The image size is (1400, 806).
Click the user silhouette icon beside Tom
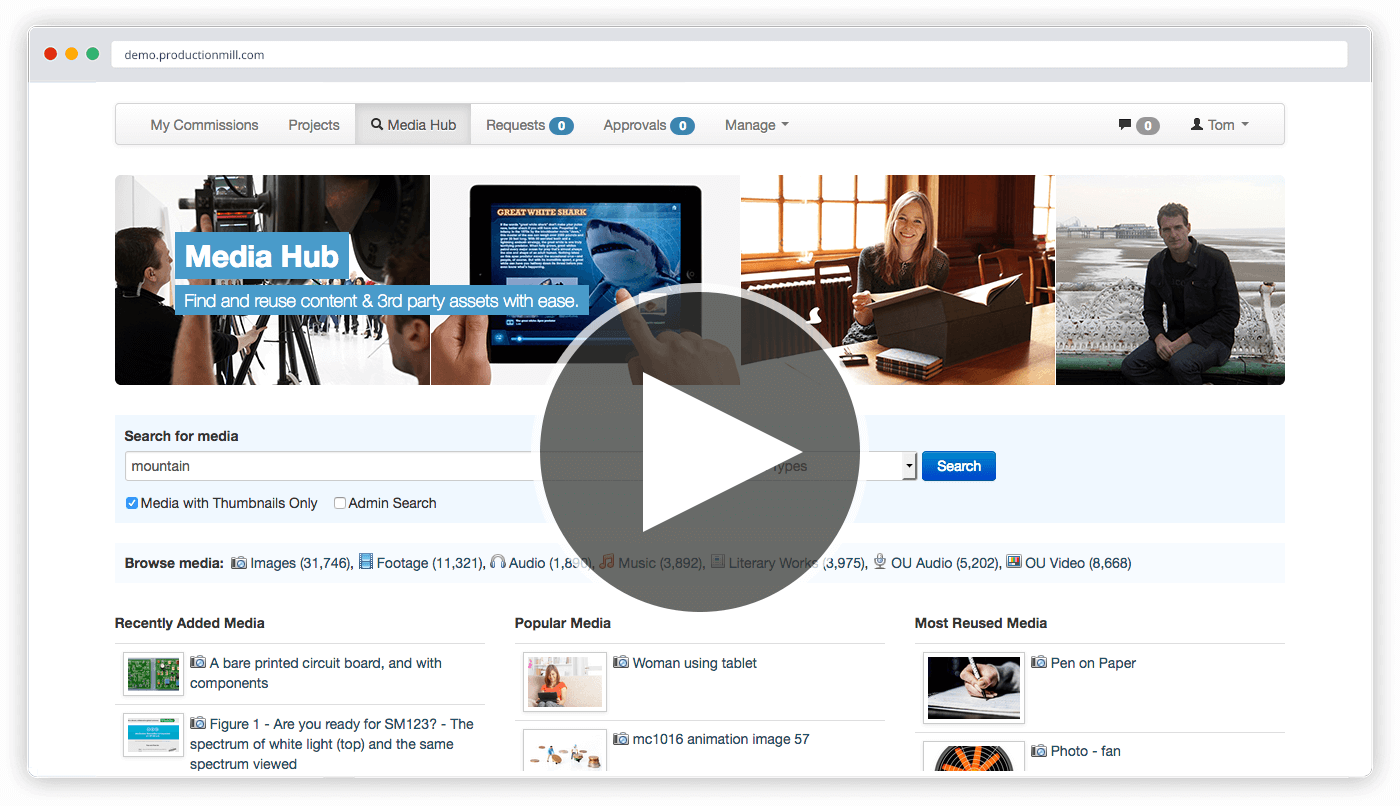1197,125
